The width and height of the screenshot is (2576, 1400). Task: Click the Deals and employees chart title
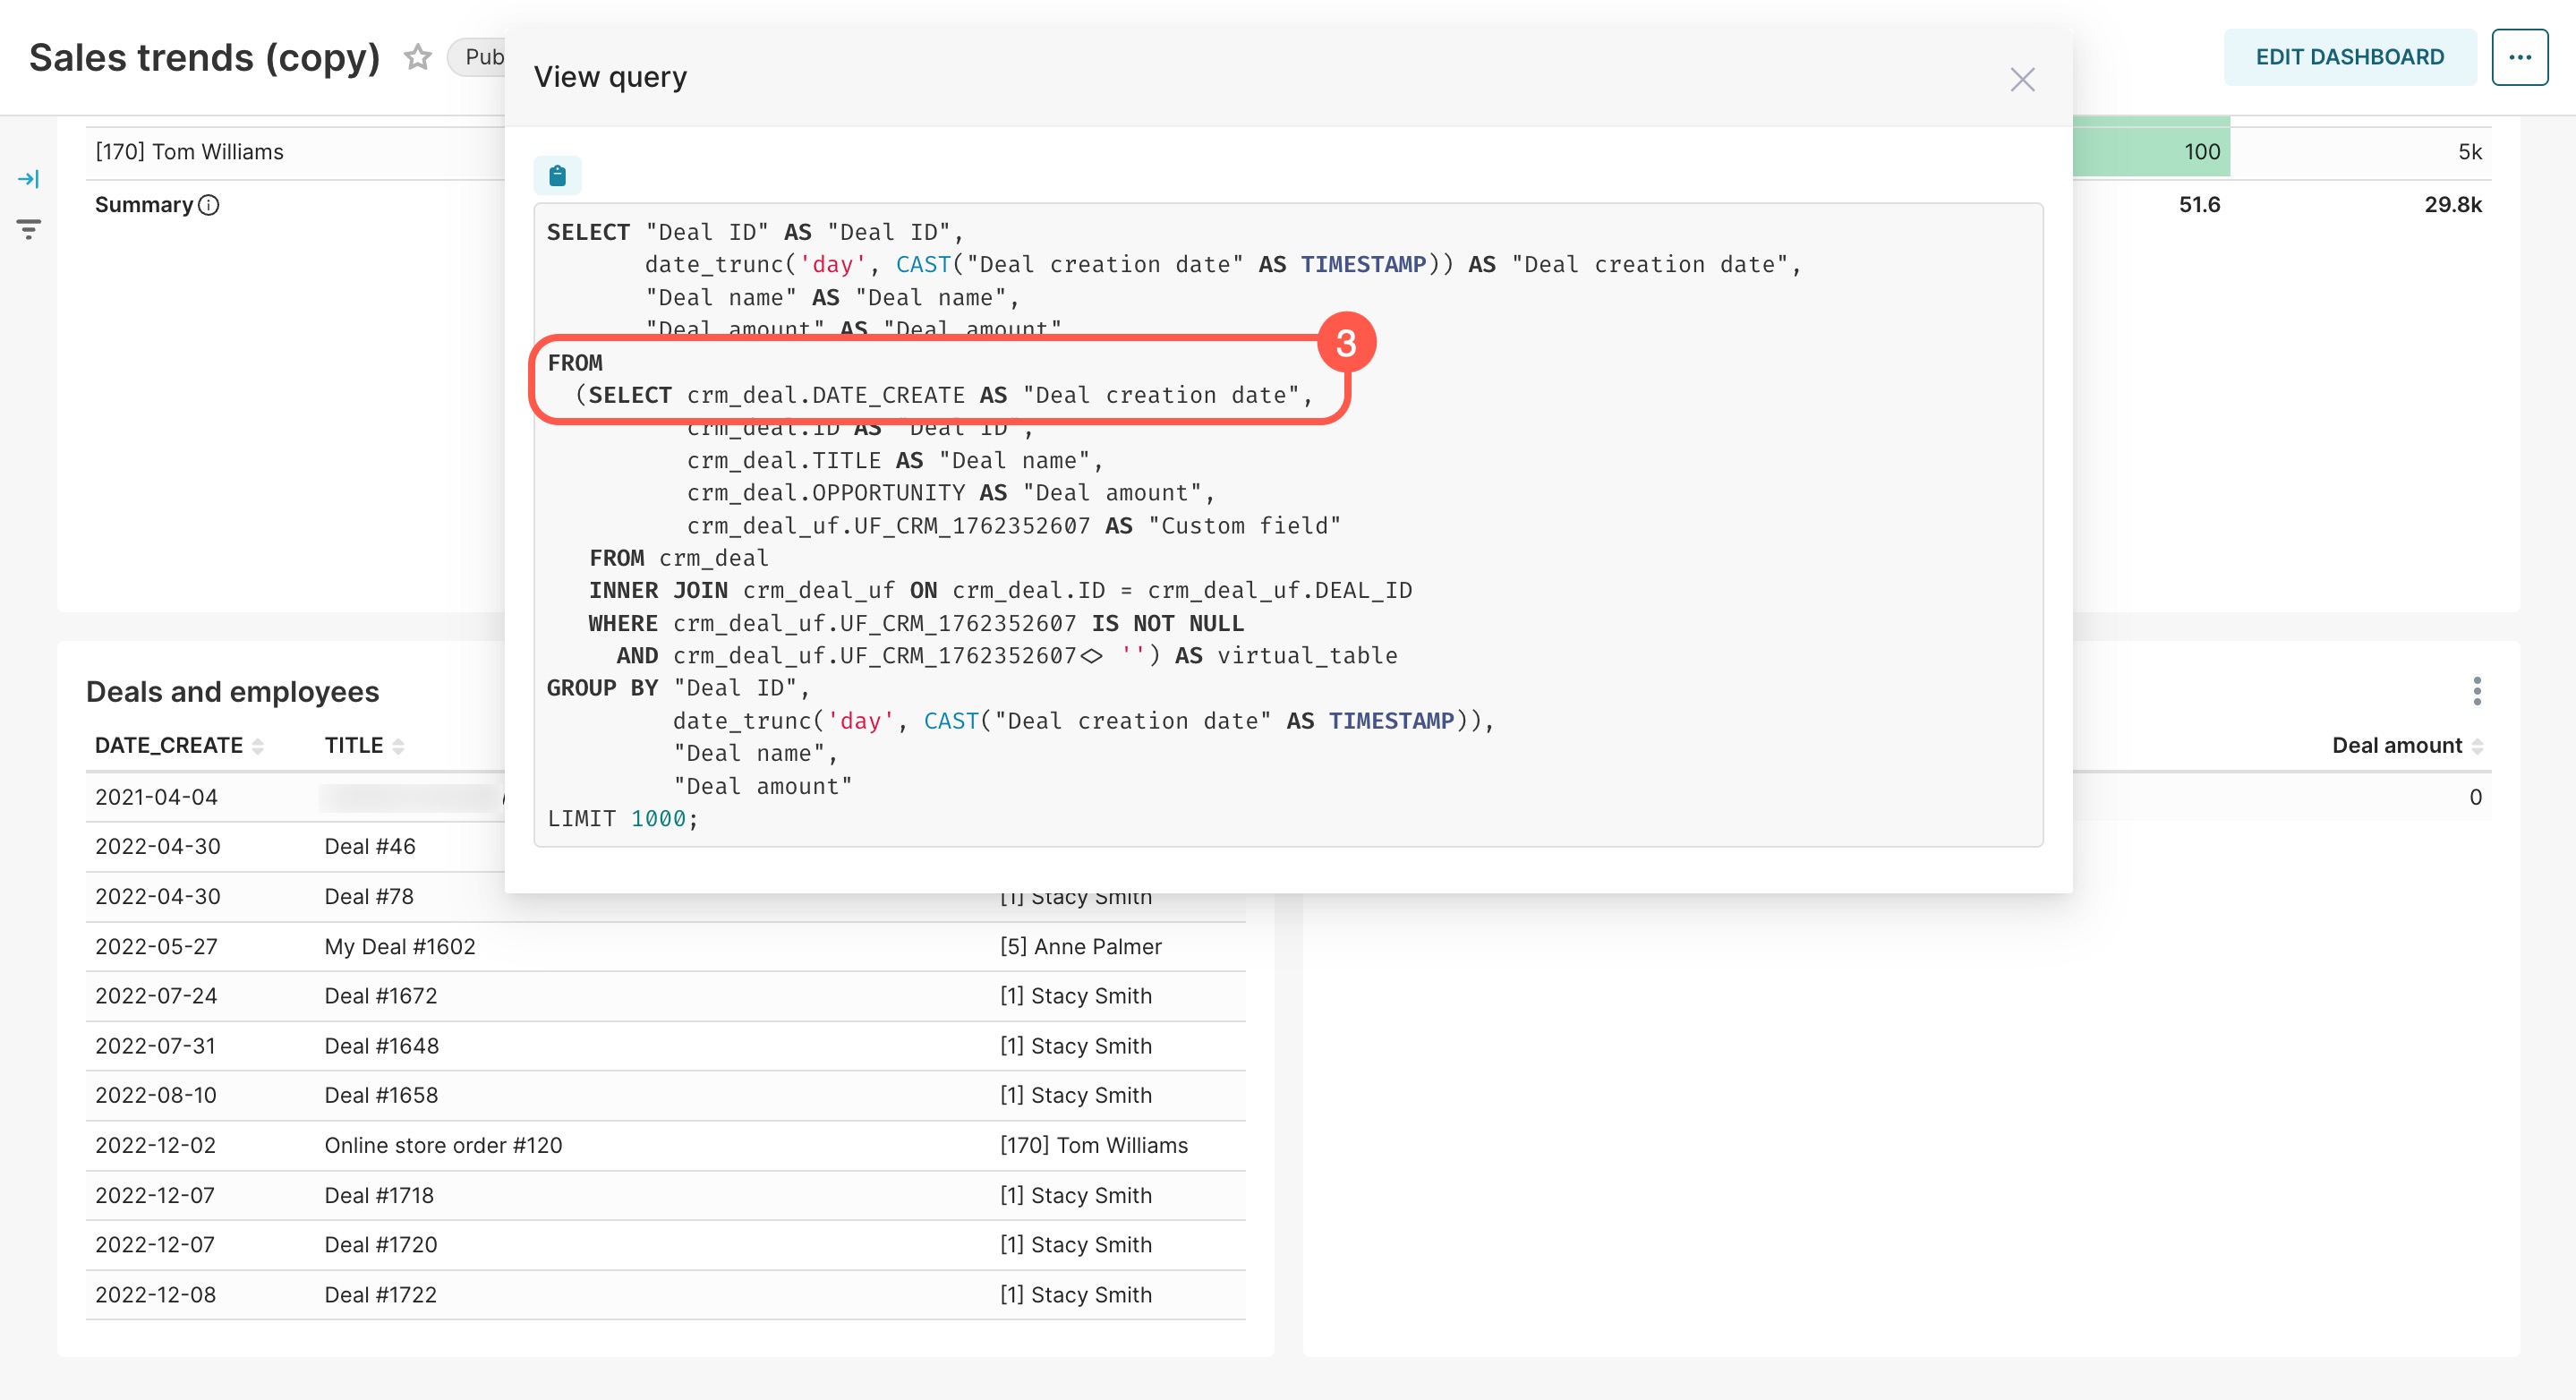tap(232, 692)
